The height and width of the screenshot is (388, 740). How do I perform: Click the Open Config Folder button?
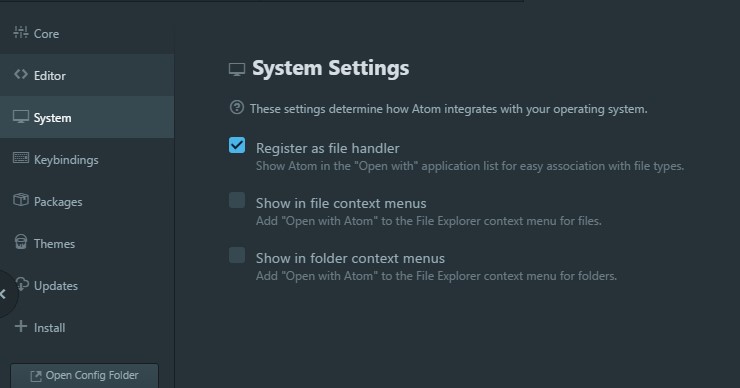coord(84,376)
